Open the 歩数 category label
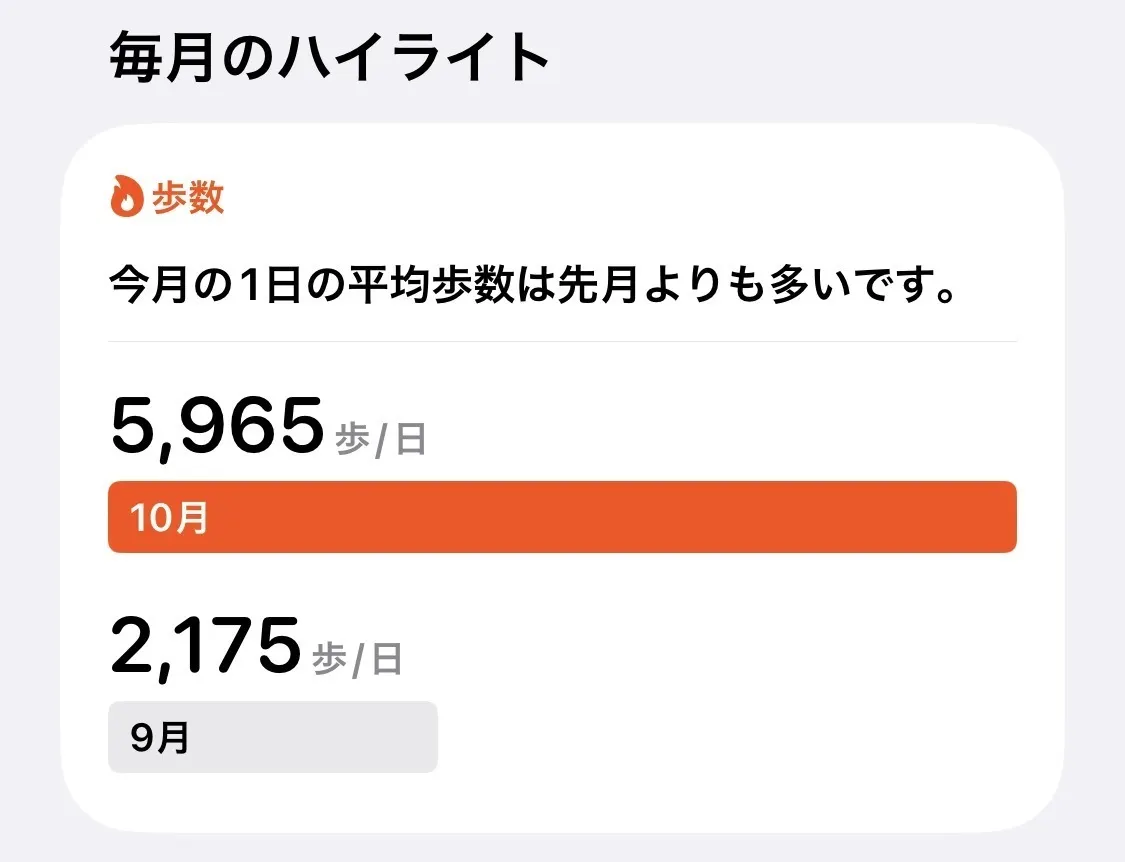 tap(187, 198)
